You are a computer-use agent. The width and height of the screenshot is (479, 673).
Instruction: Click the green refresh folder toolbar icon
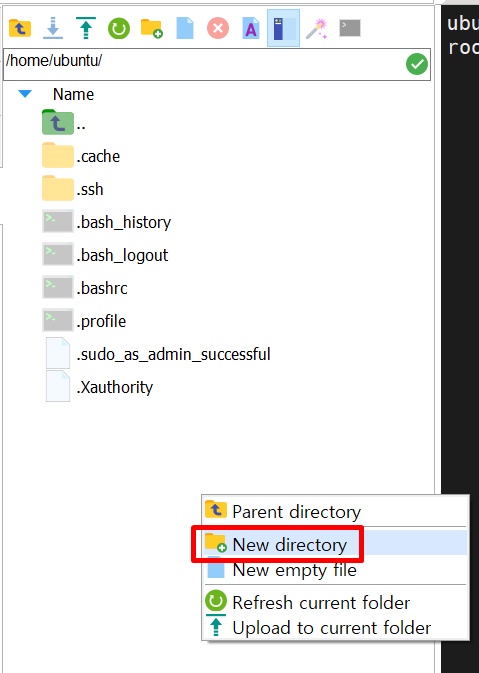pyautogui.click(x=119, y=28)
